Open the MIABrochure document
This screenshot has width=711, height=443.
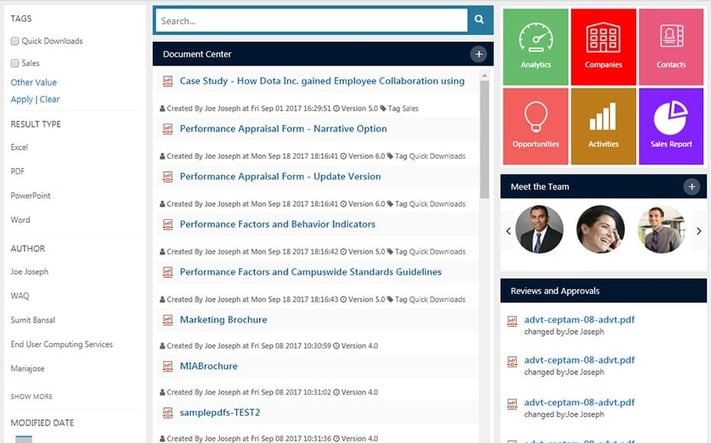click(x=209, y=366)
